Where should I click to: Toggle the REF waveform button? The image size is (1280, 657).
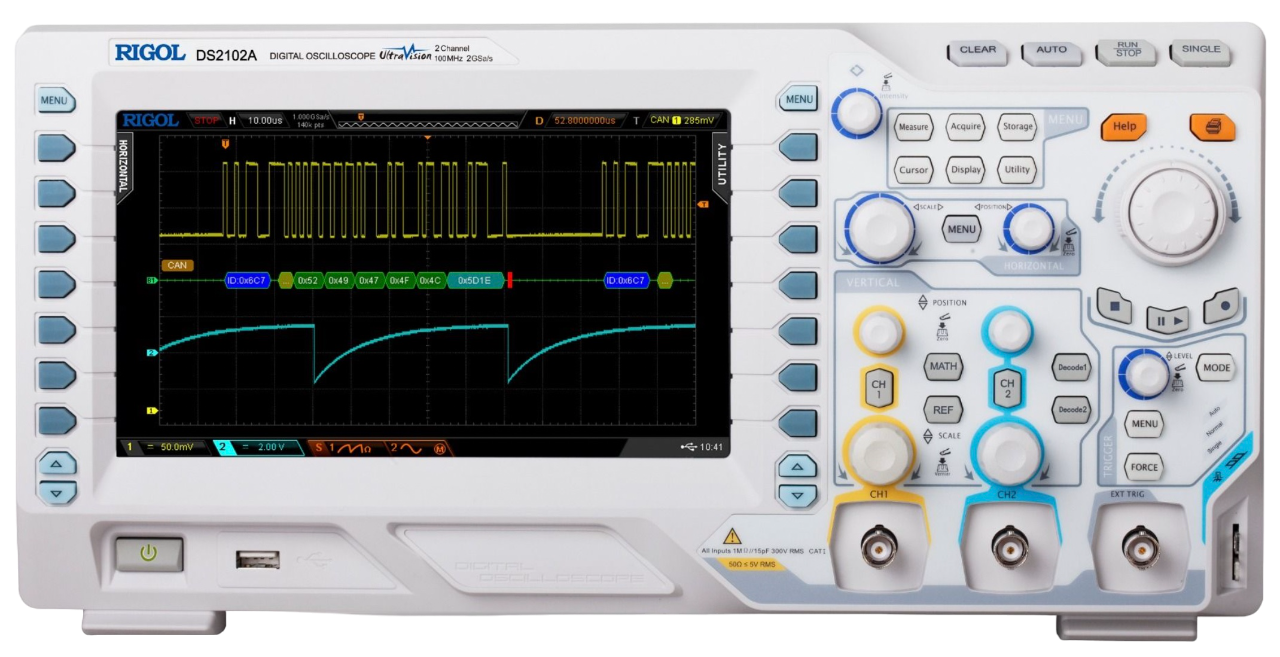pyautogui.click(x=943, y=409)
